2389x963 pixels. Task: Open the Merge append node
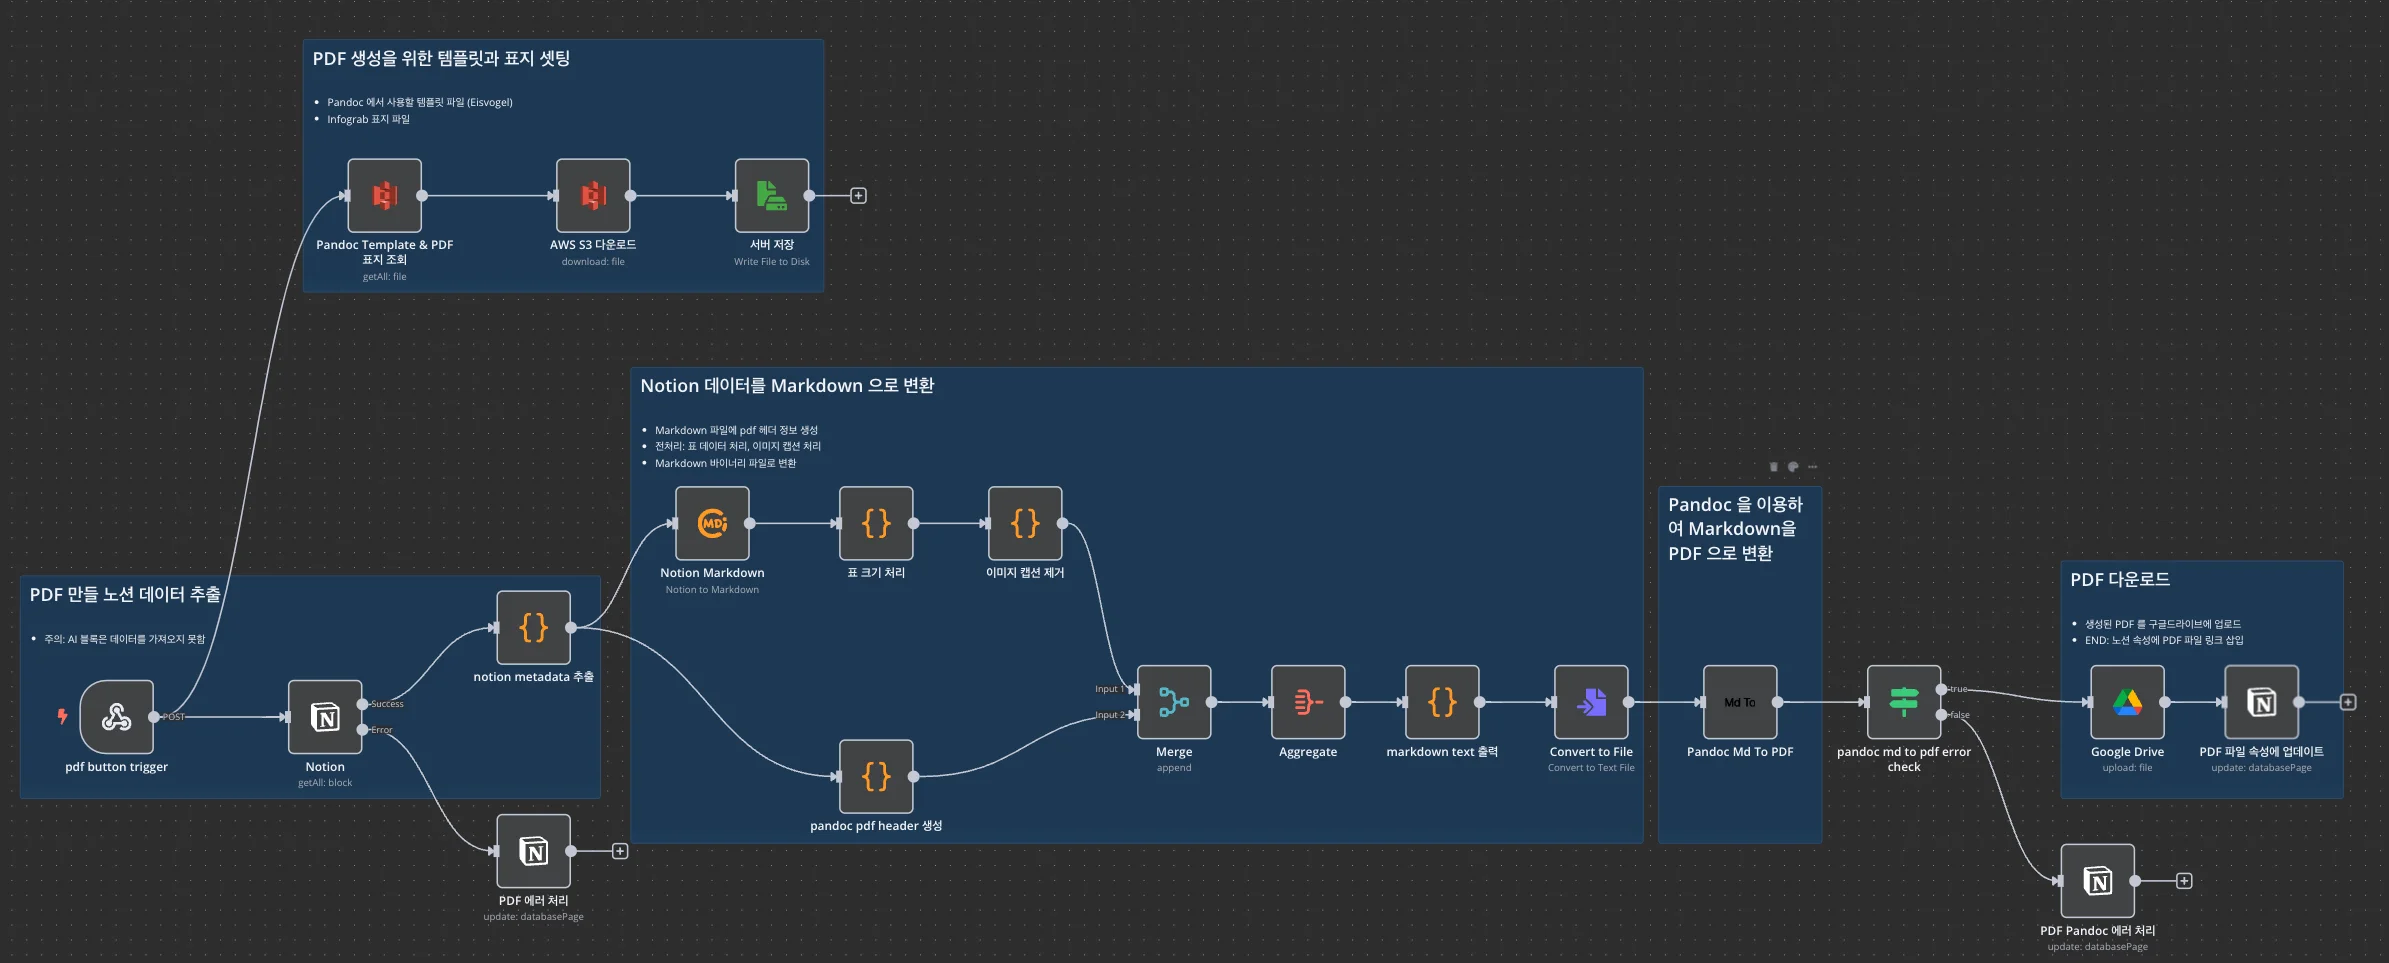pos(1174,702)
